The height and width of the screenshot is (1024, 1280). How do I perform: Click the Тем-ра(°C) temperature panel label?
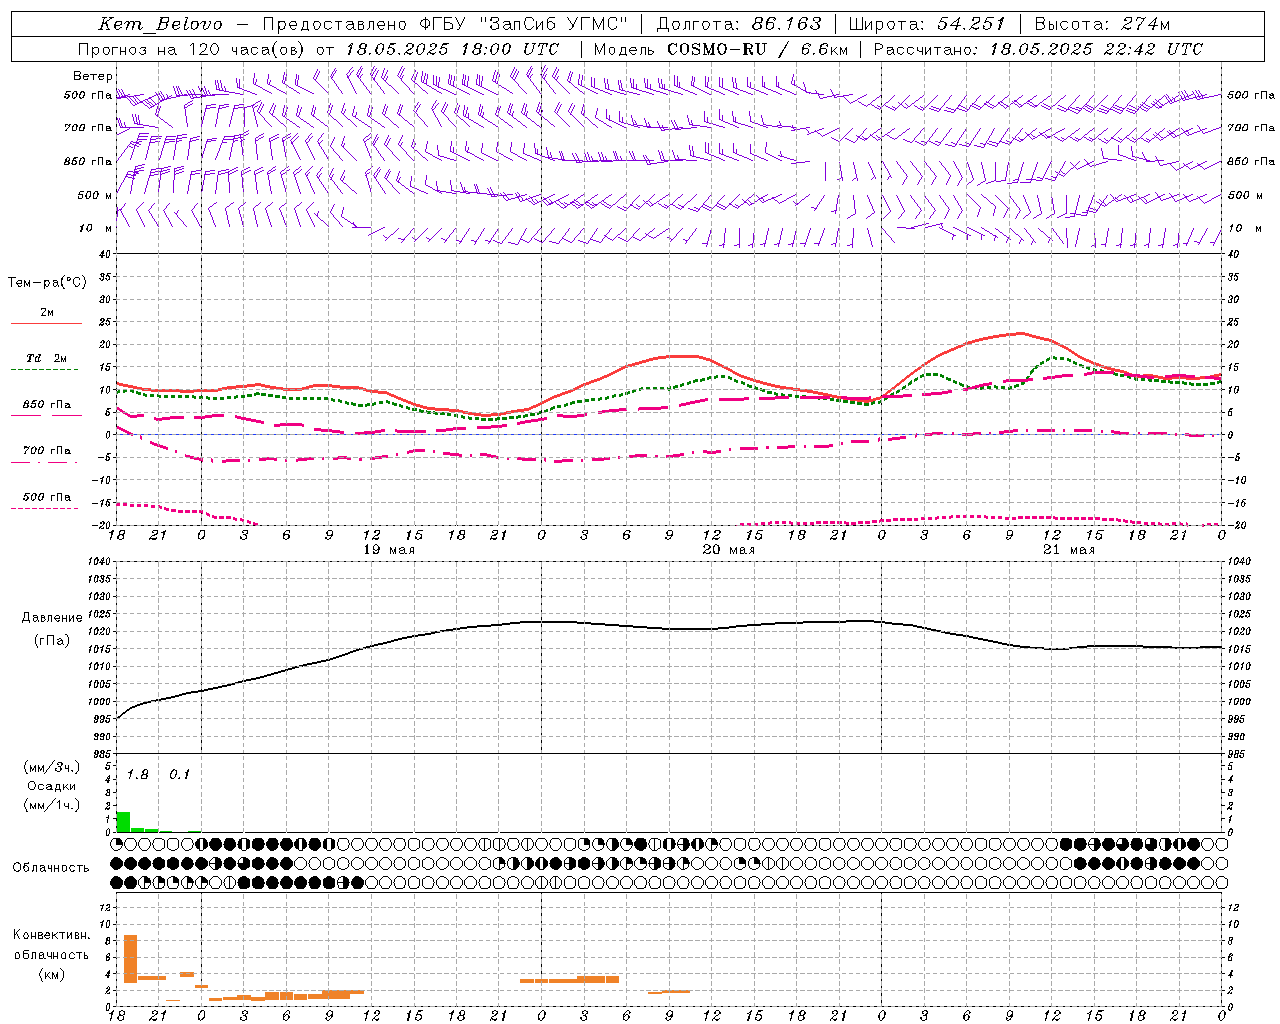pyautogui.click(x=47, y=283)
